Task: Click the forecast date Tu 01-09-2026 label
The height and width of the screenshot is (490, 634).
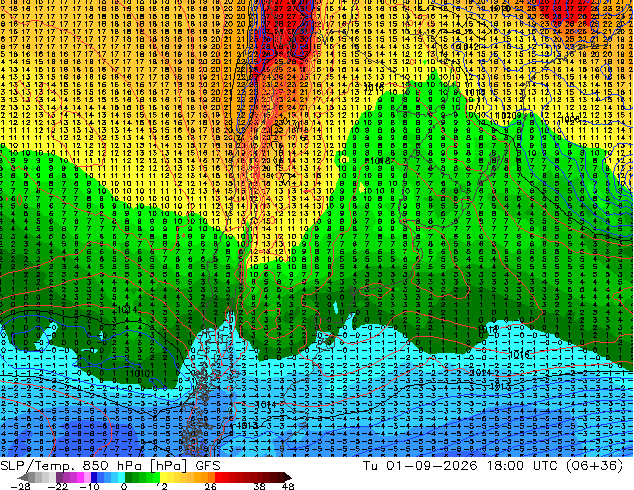Action: (x=420, y=466)
